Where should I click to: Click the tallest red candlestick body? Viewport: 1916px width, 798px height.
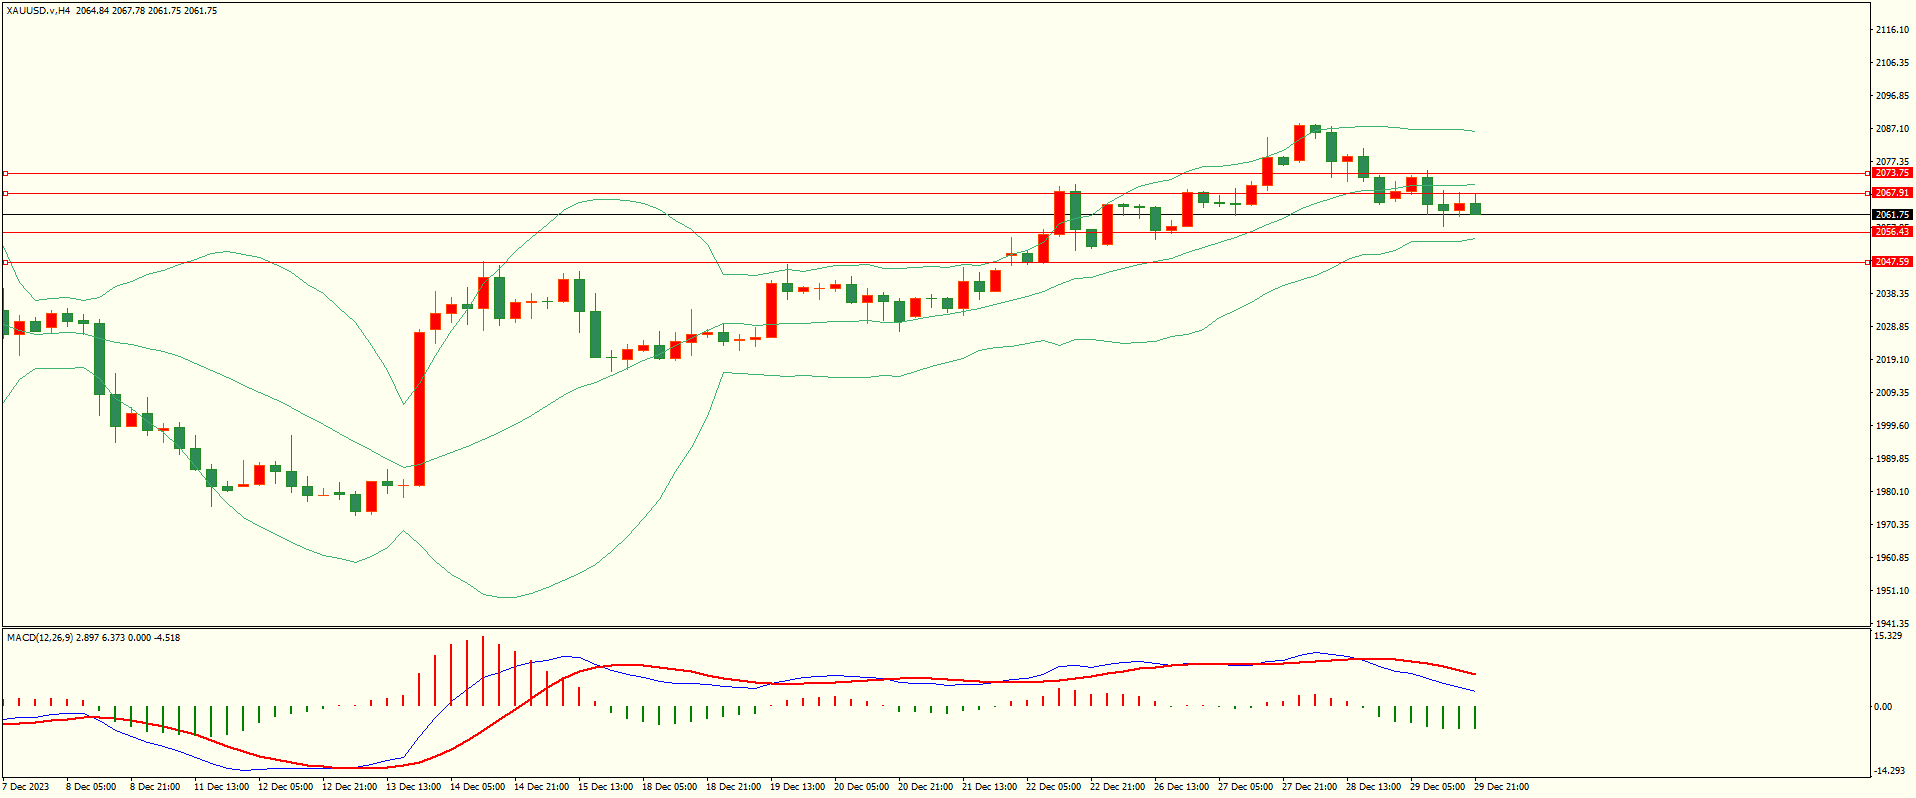click(x=420, y=409)
